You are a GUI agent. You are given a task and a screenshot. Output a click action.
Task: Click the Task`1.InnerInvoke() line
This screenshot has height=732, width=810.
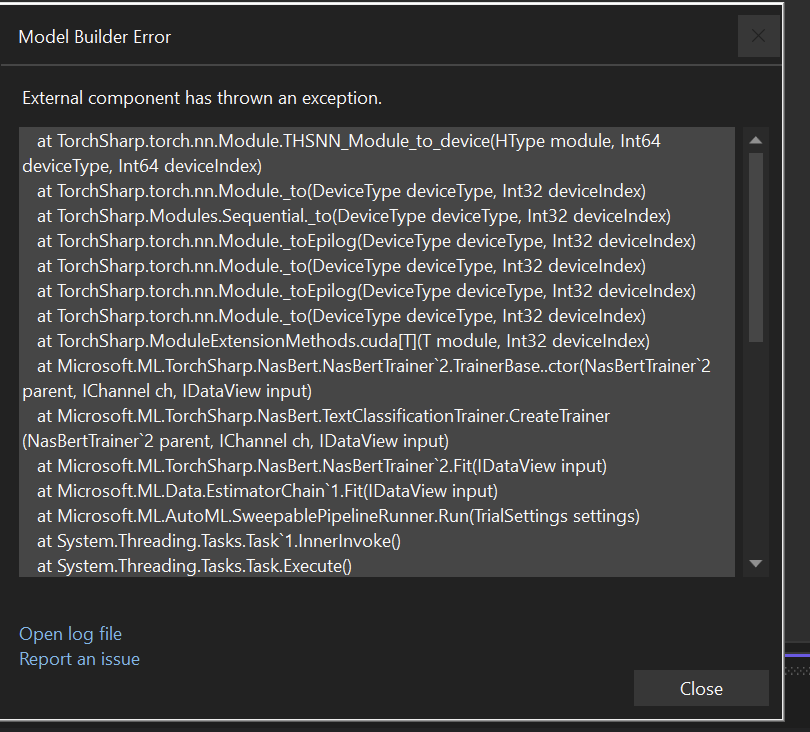tap(219, 541)
